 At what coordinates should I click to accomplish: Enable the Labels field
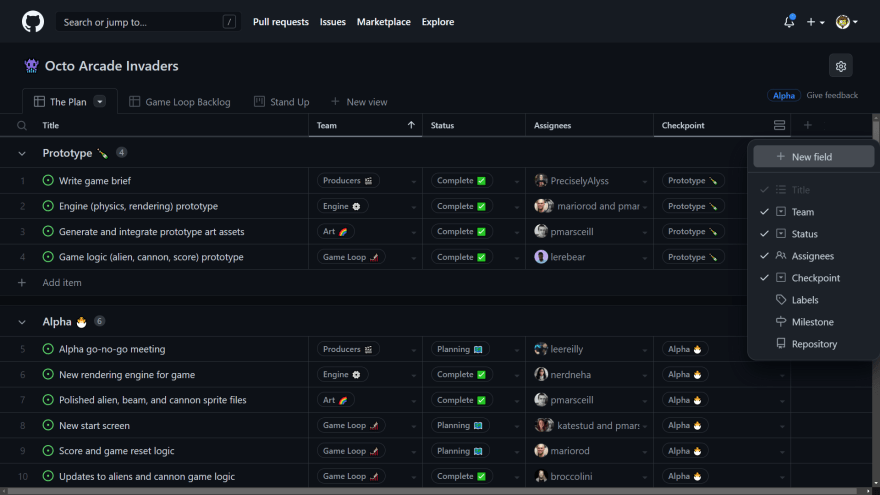813,300
